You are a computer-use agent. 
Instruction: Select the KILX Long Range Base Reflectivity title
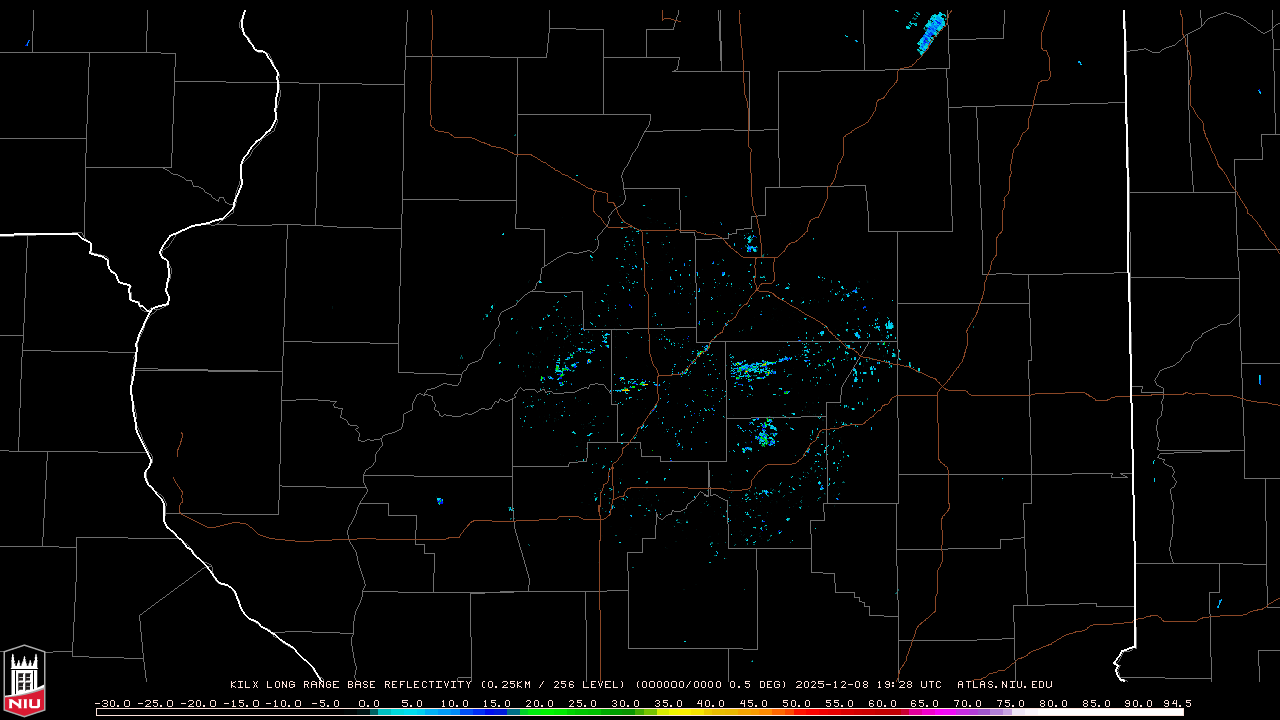click(350, 685)
